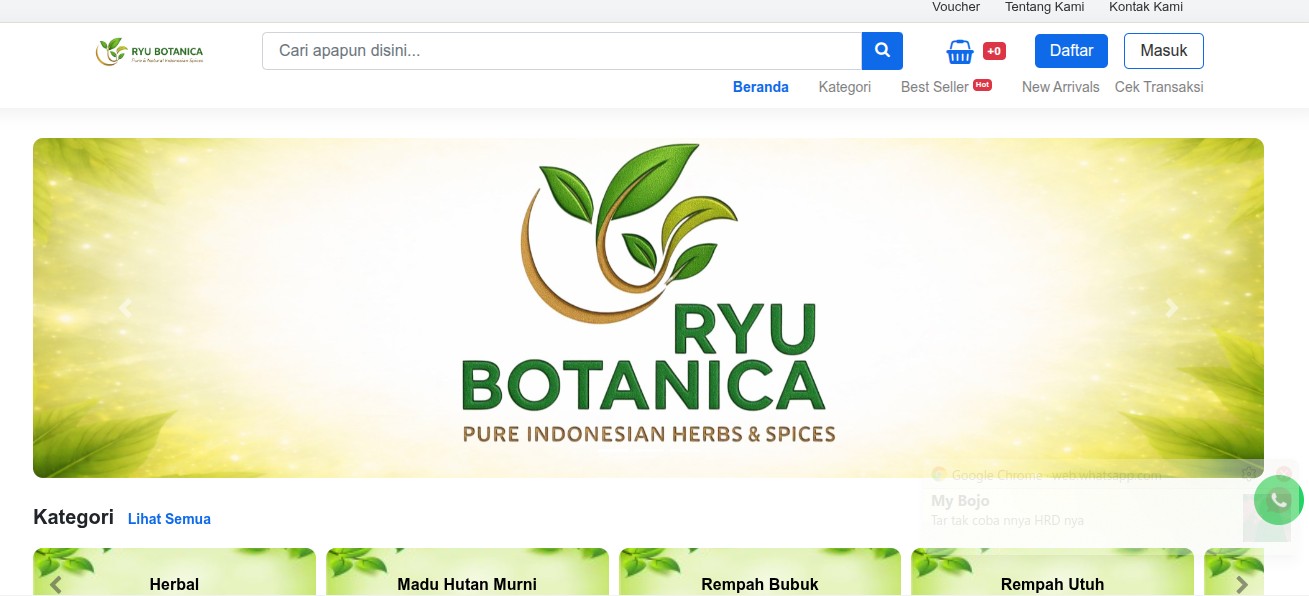Open the Rempah Bubuk category card

760,572
